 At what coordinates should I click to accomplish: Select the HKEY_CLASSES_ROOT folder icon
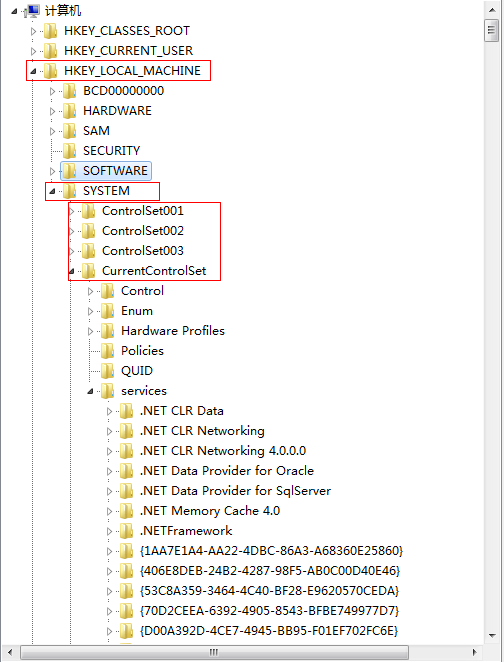coord(51,31)
